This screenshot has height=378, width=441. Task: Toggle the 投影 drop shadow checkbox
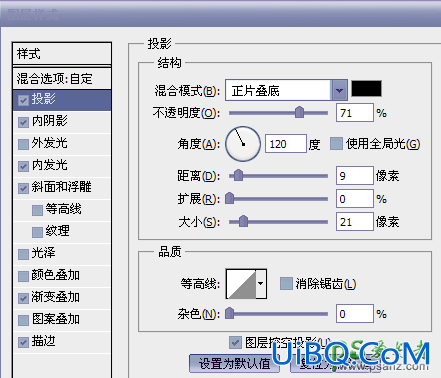[x=23, y=100]
